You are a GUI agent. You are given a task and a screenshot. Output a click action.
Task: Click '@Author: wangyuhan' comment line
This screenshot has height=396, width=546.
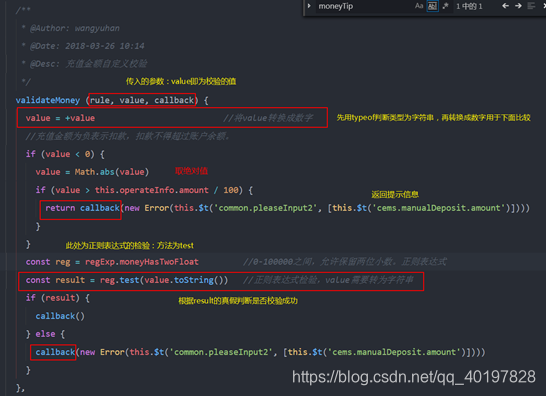pos(71,28)
